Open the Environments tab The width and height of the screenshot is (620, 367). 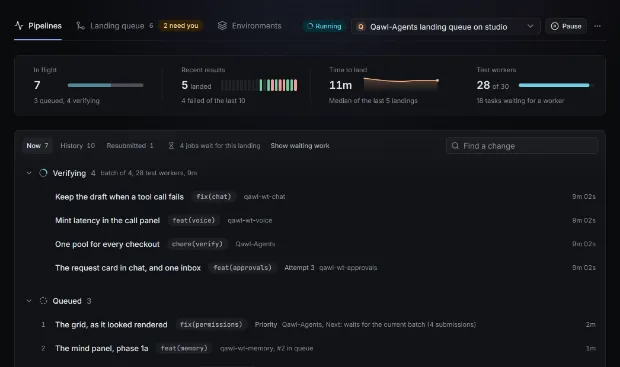(250, 26)
